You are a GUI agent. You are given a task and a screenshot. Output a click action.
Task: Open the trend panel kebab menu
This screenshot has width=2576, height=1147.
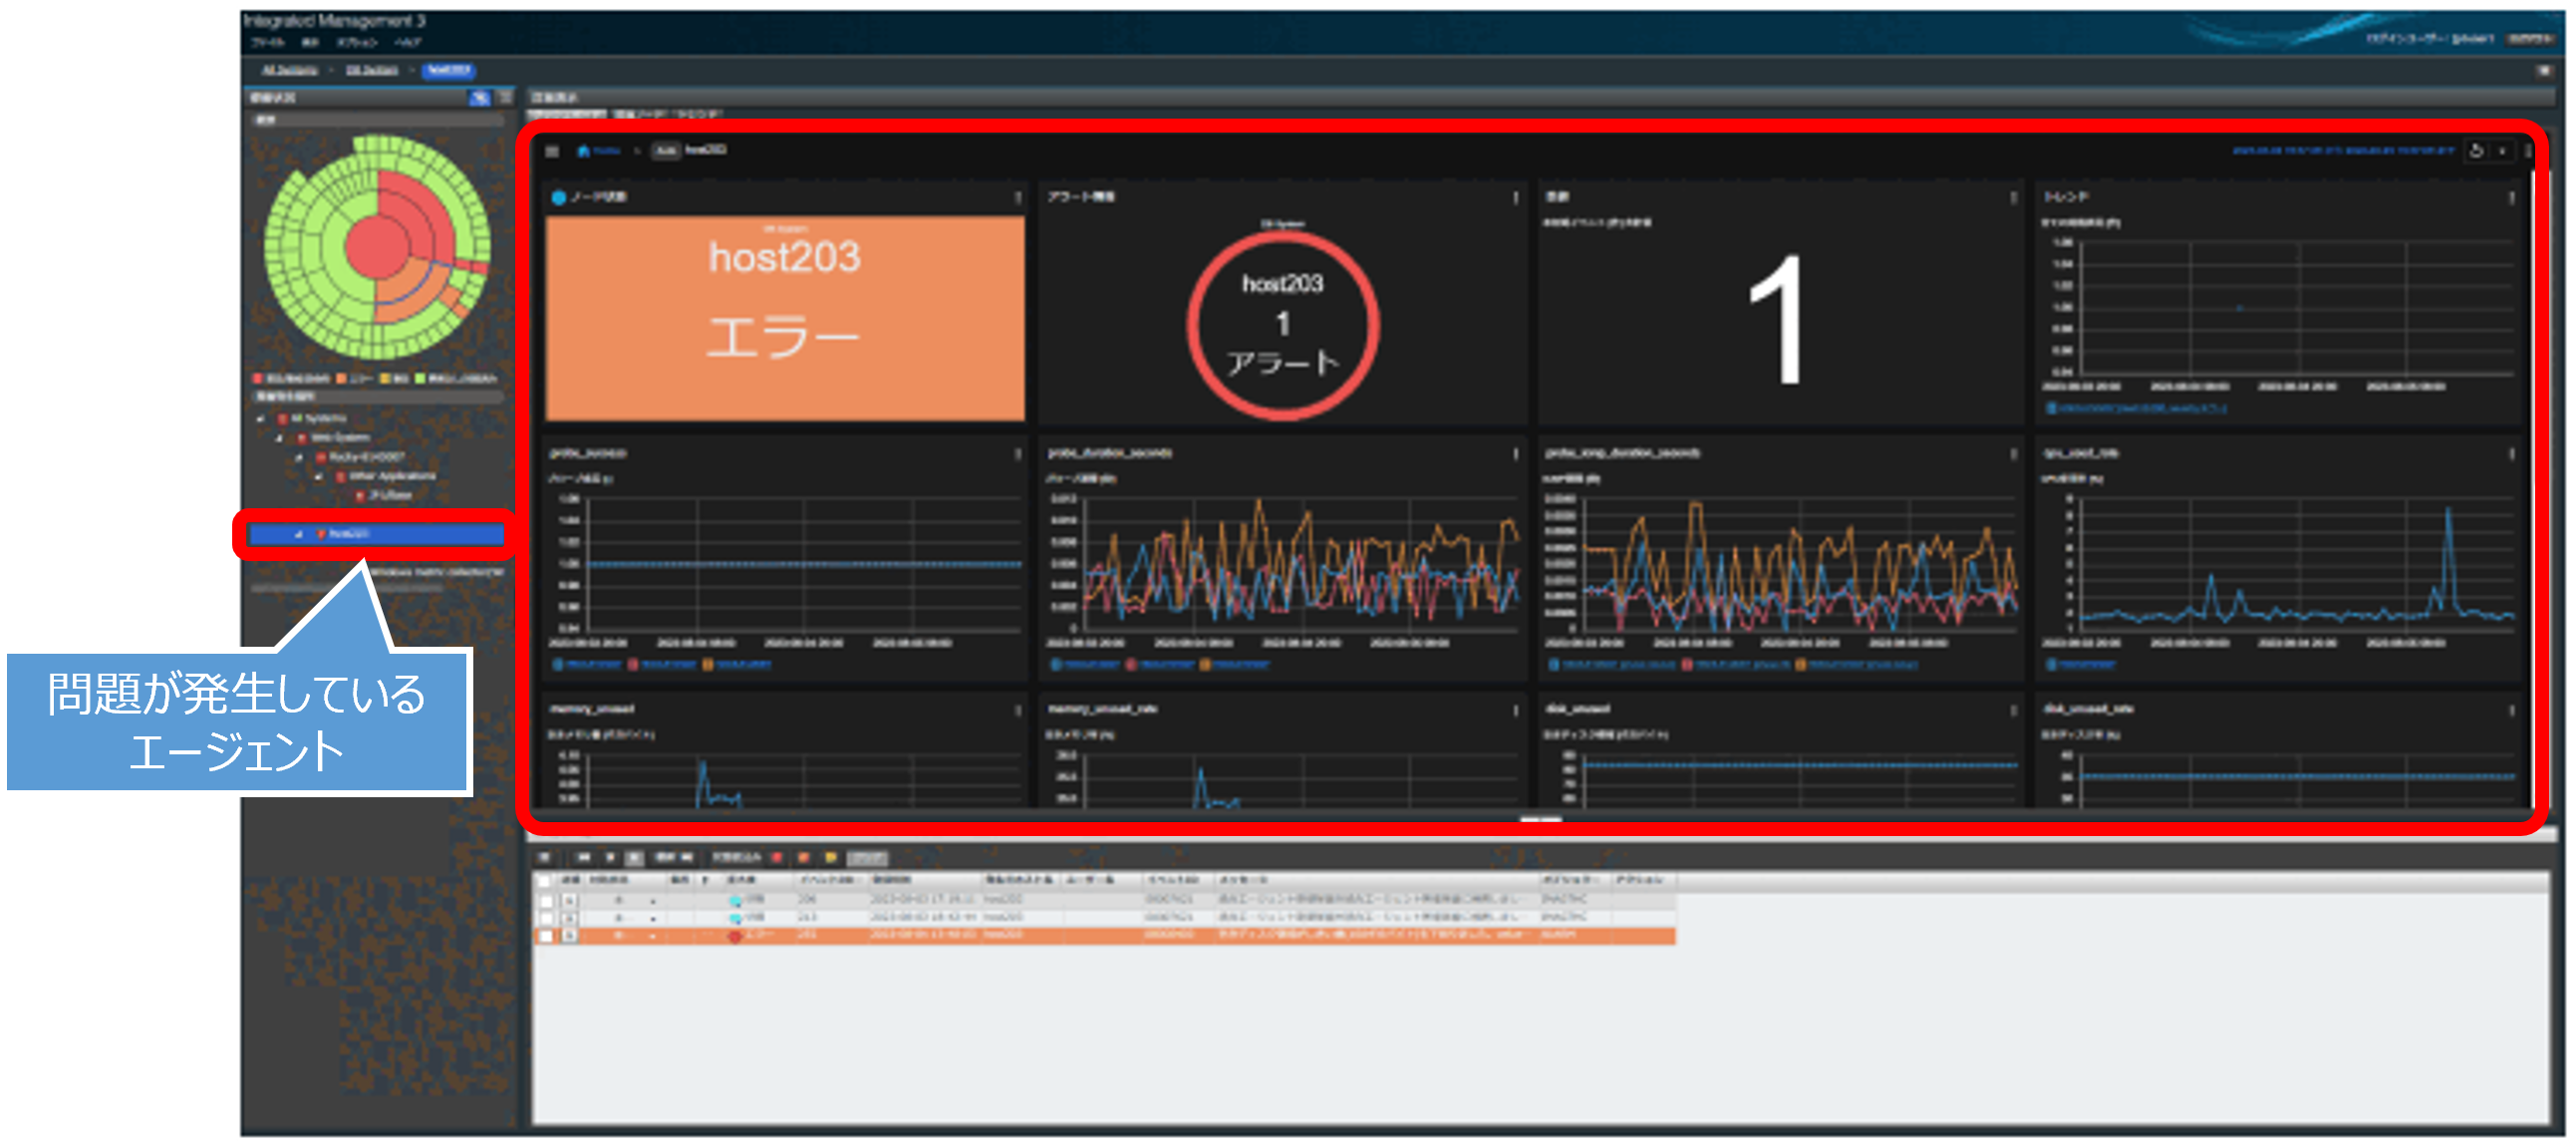[x=2511, y=197]
